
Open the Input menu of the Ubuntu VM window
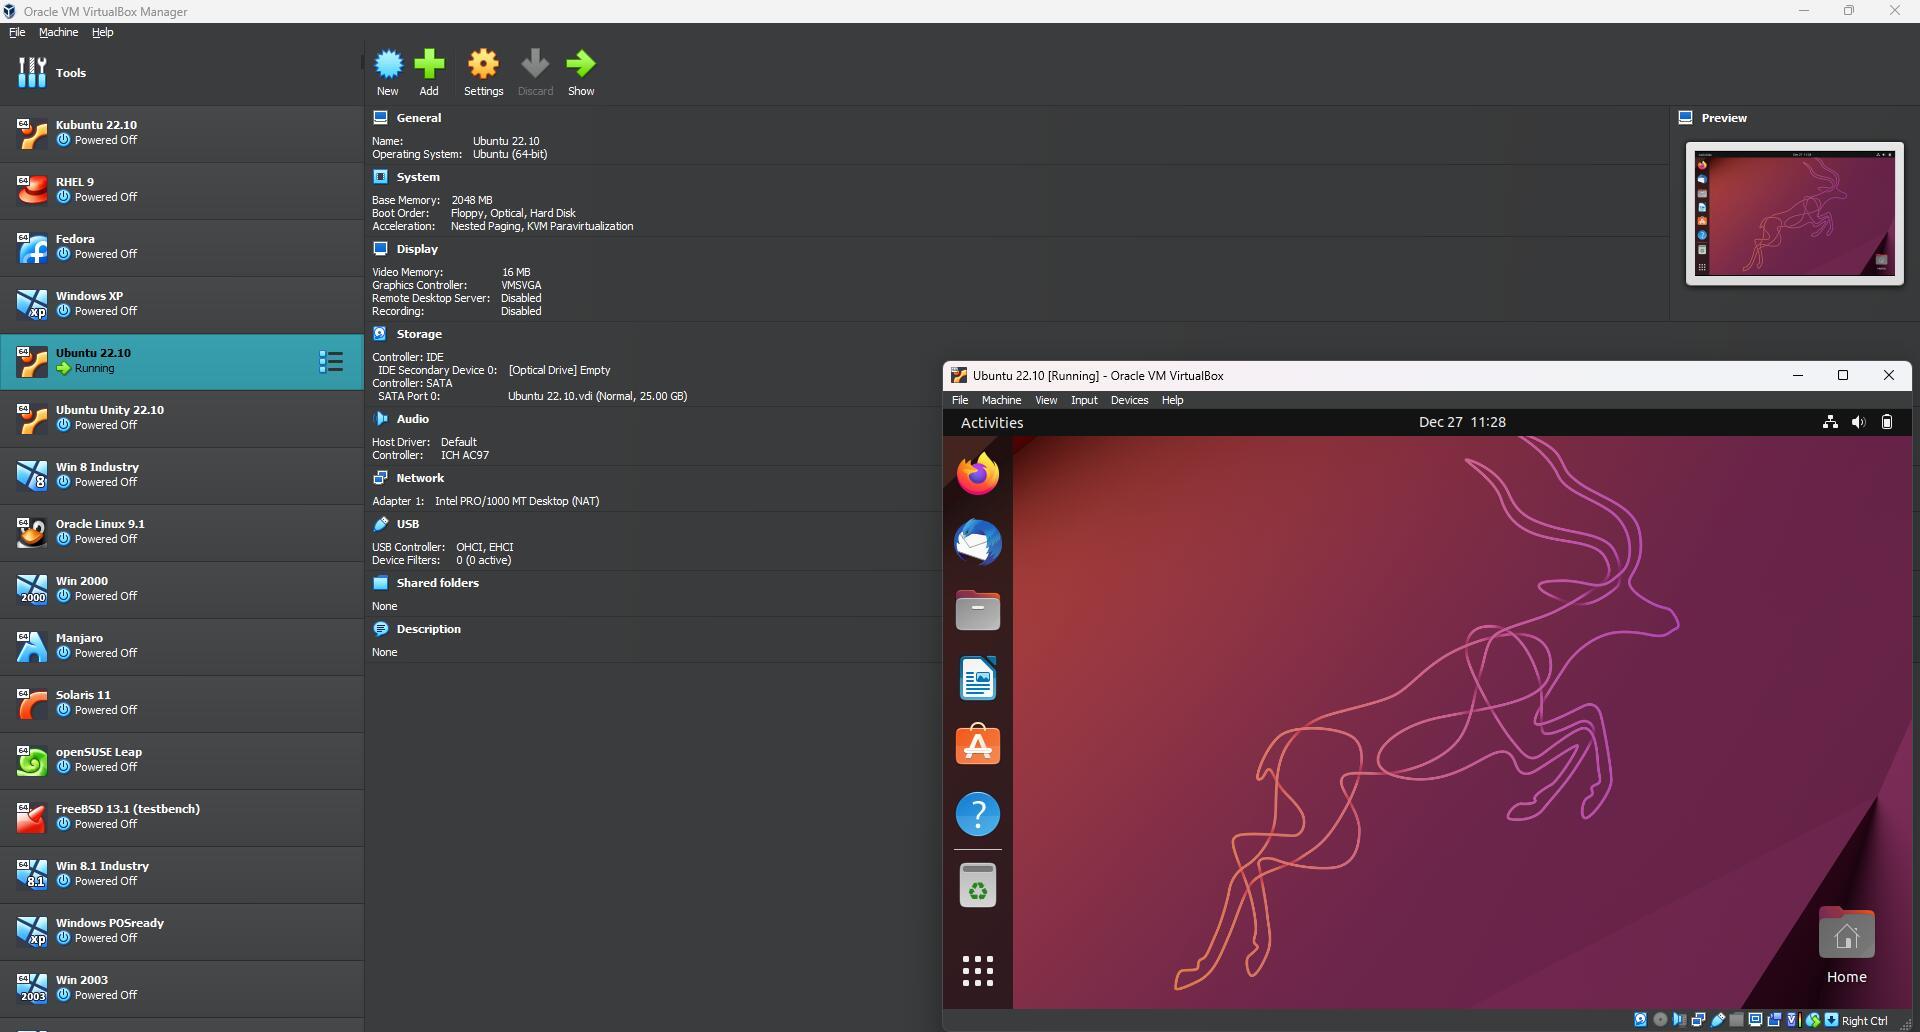(1084, 400)
